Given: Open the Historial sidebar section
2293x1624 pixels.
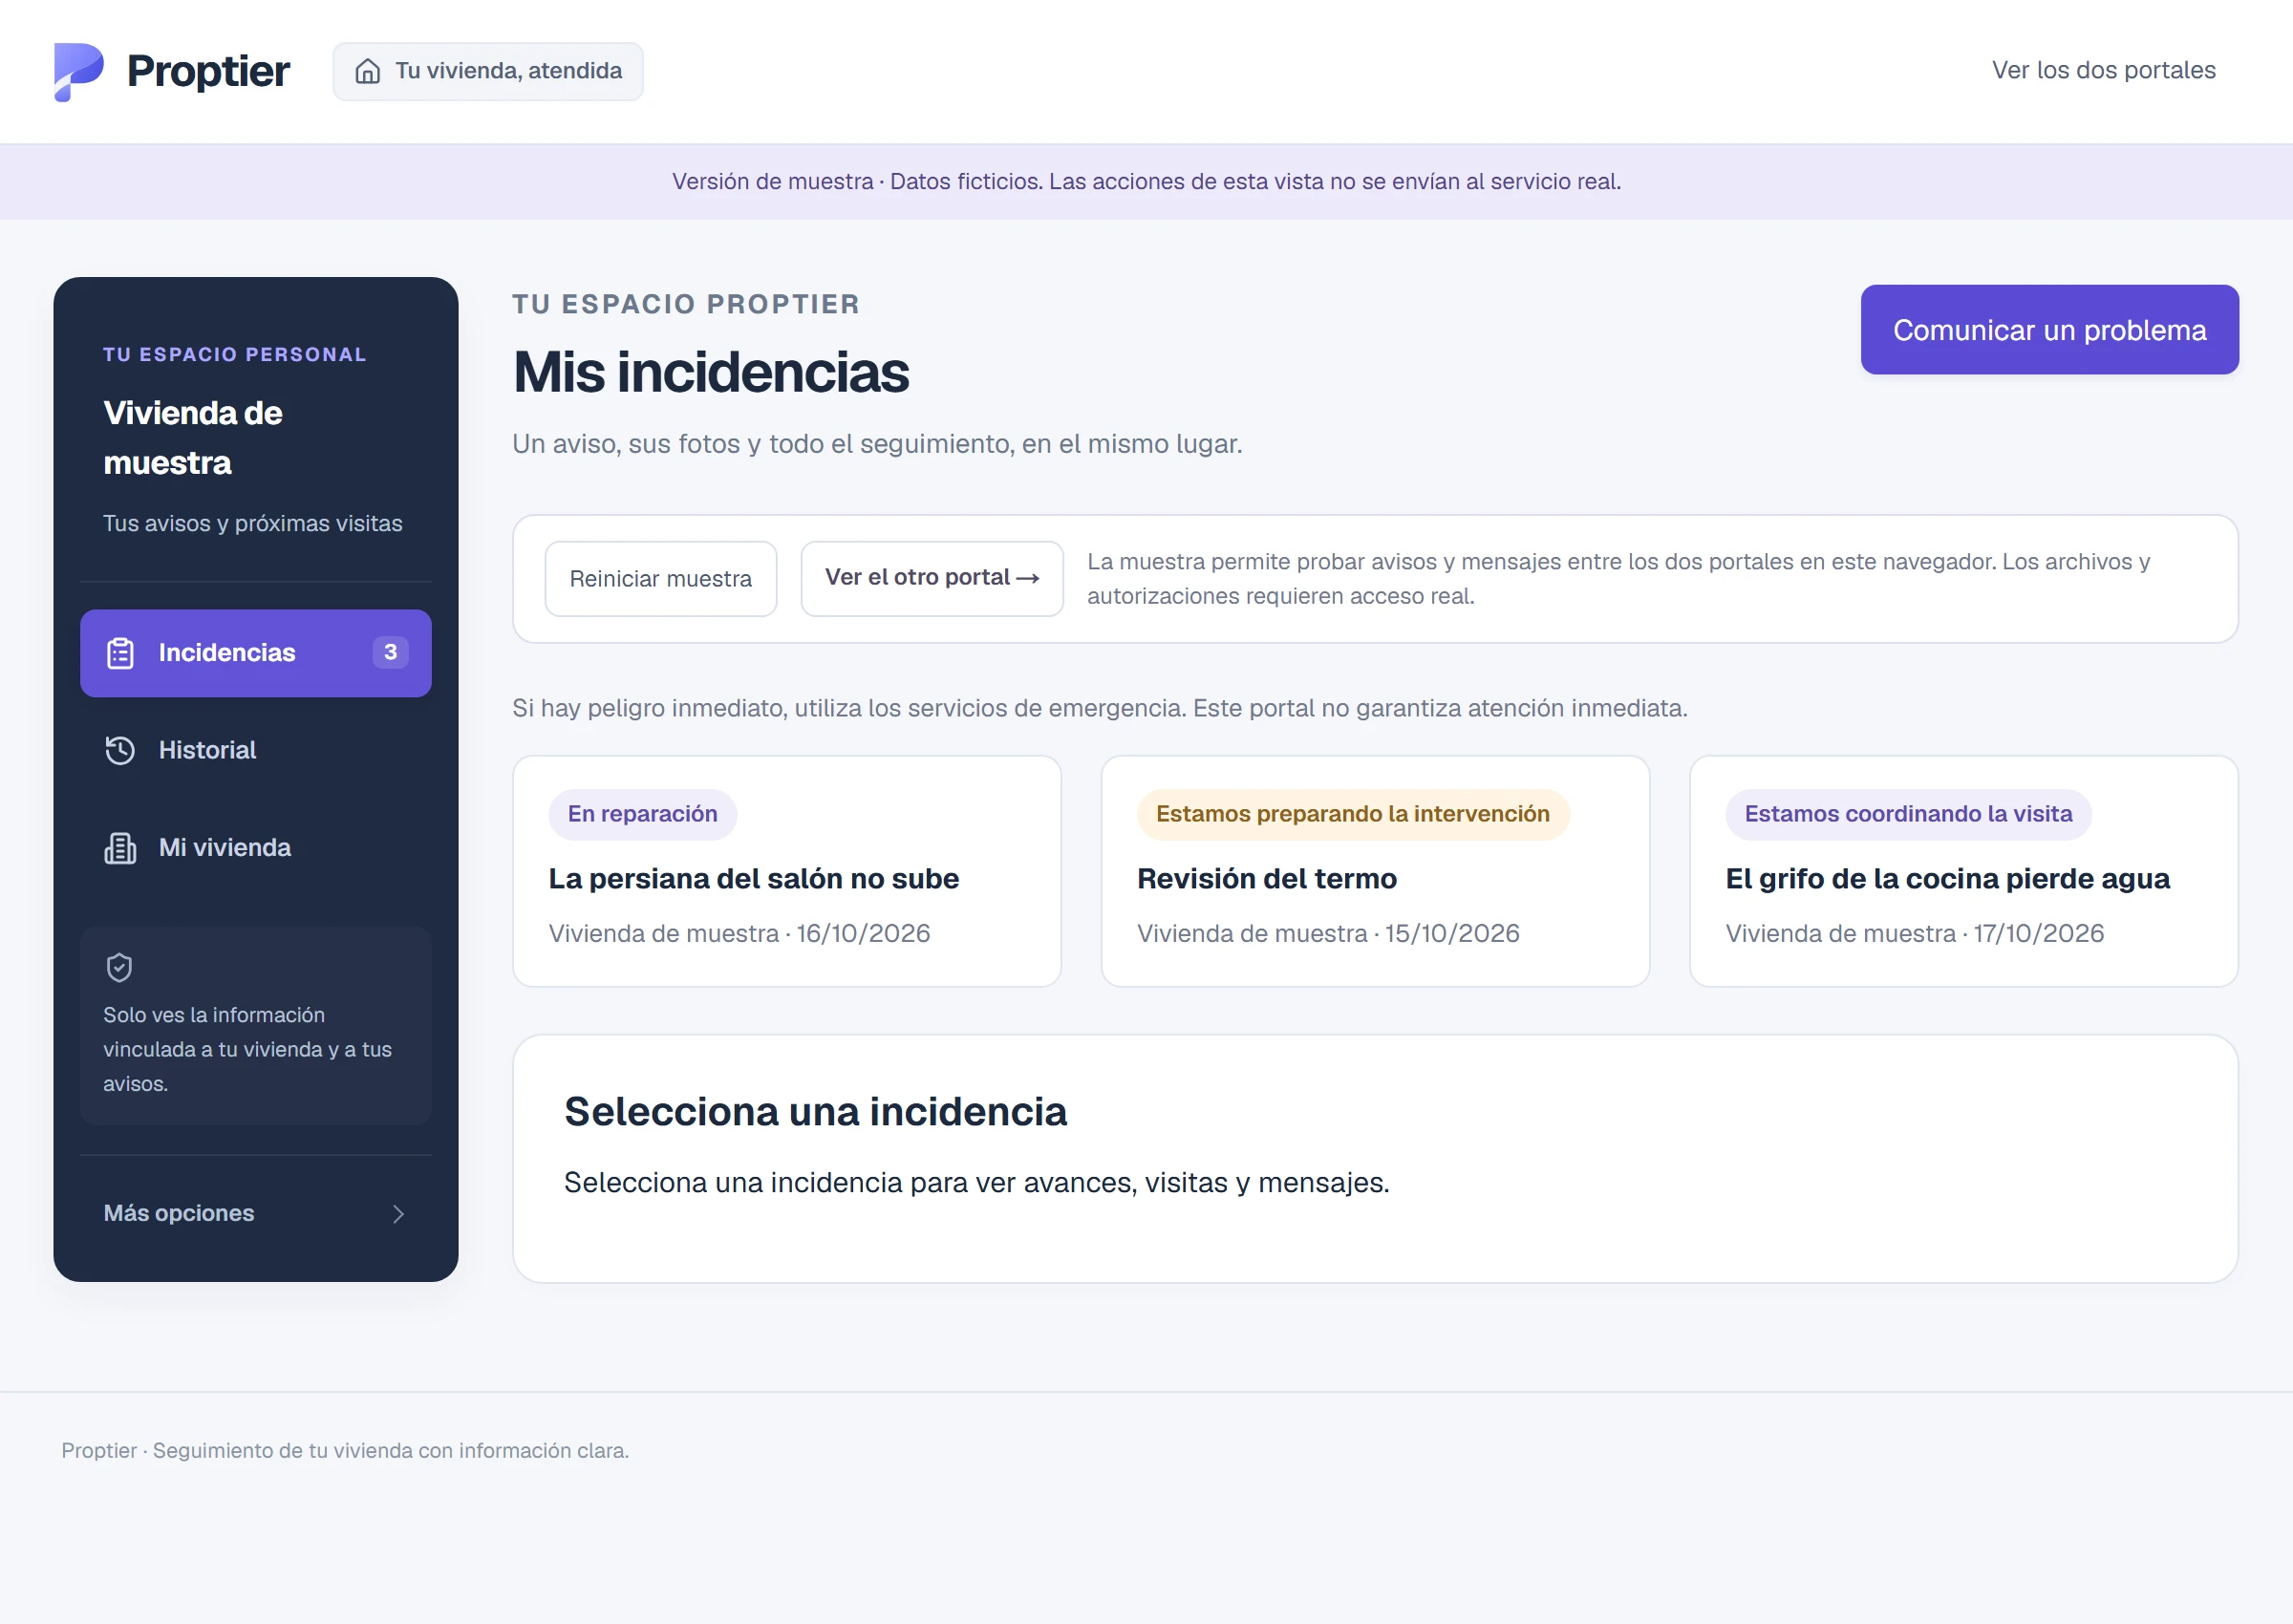Looking at the screenshot, I should pos(256,750).
